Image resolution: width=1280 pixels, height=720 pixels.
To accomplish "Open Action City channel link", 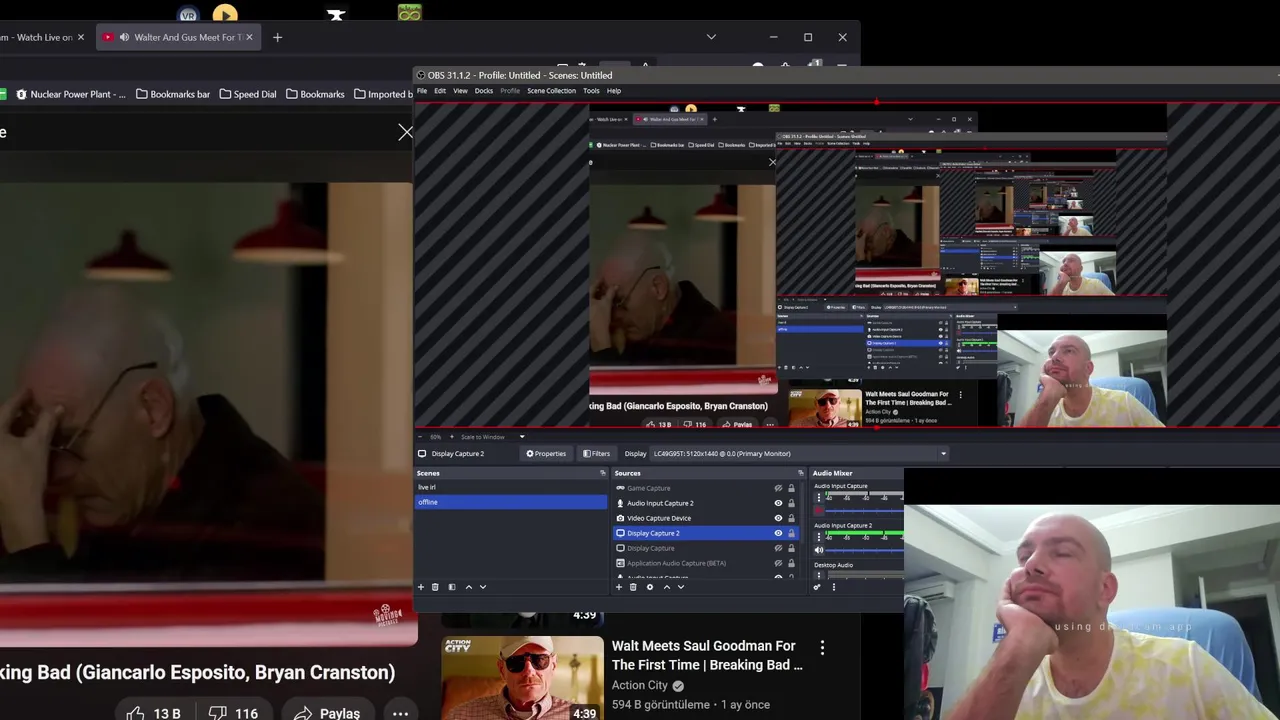I will [x=640, y=685].
